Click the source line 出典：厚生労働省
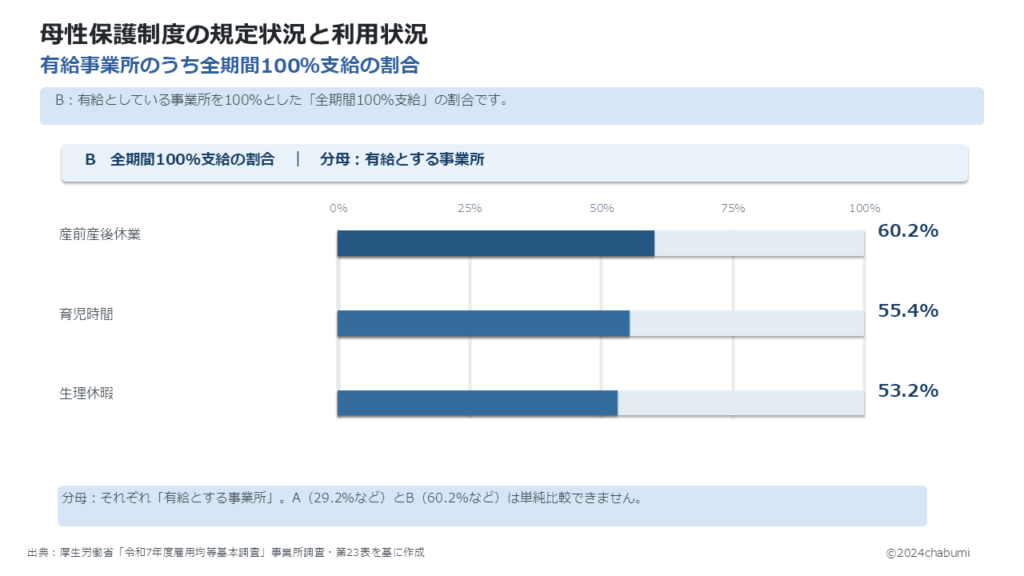Screen dimensions: 1024x576 pyautogui.click(x=226, y=552)
